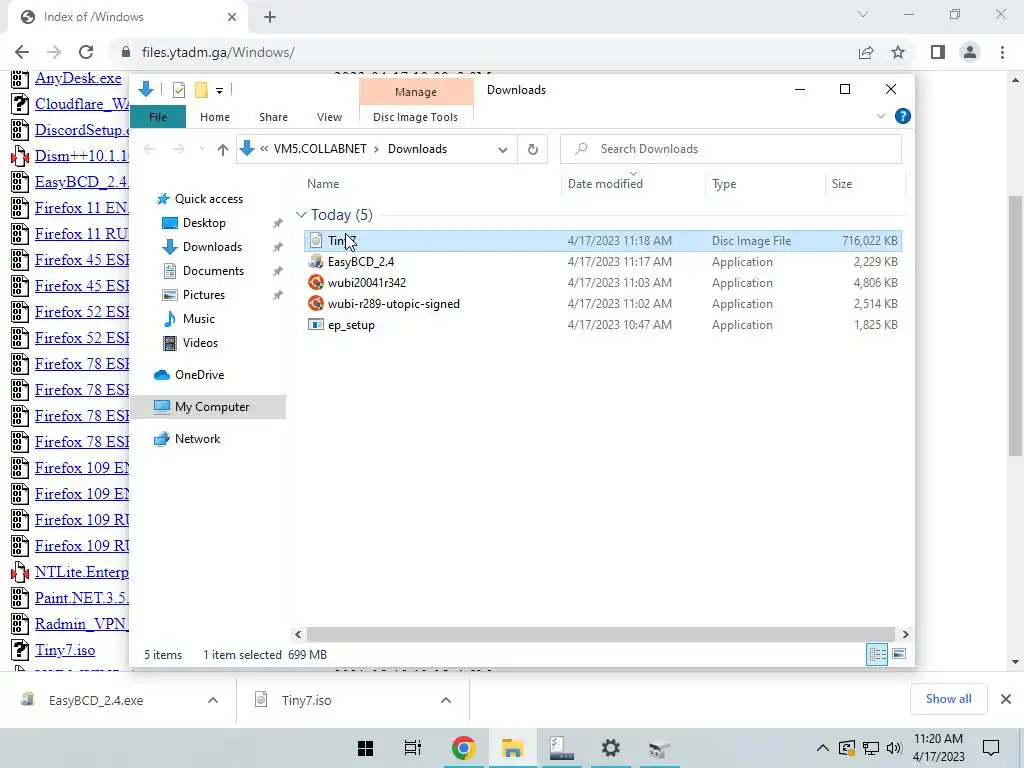The image size is (1024, 768).
Task: Open the Share ribbon tab
Action: tap(273, 117)
